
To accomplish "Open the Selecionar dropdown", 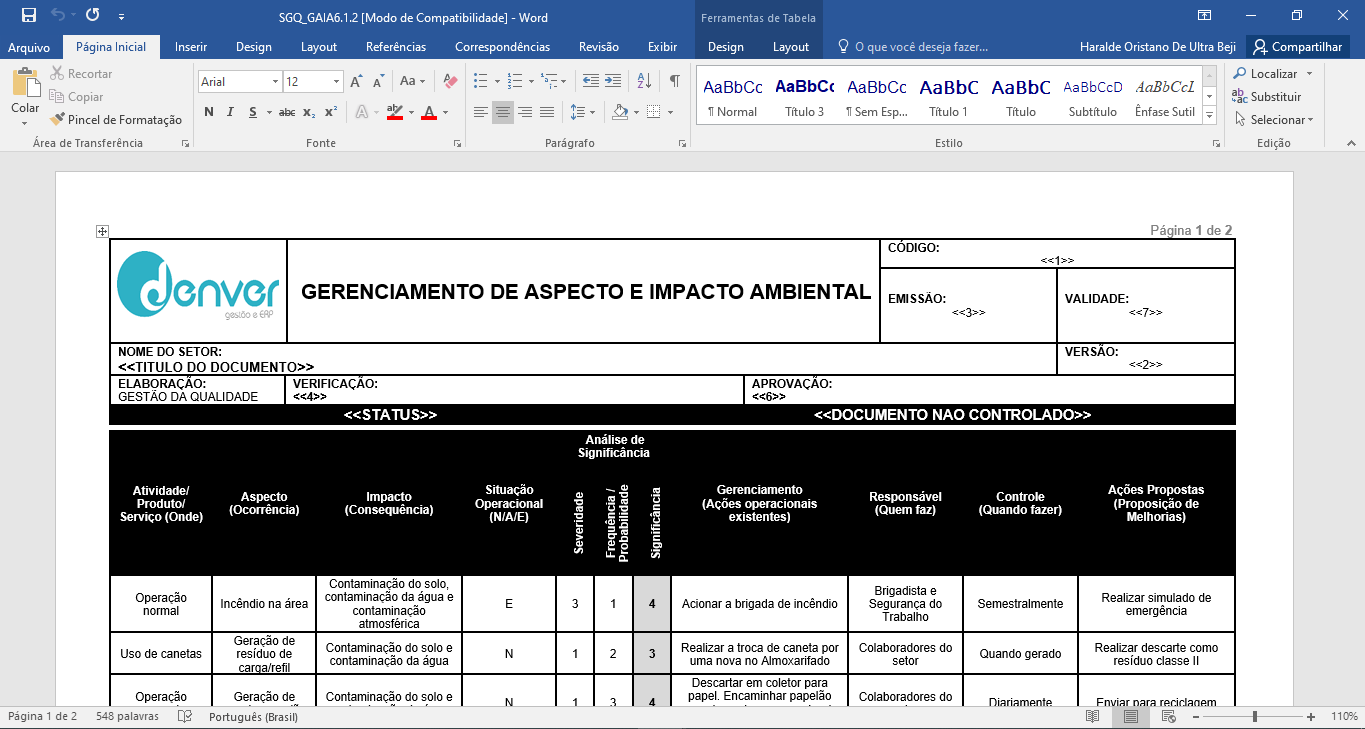I will (1272, 120).
